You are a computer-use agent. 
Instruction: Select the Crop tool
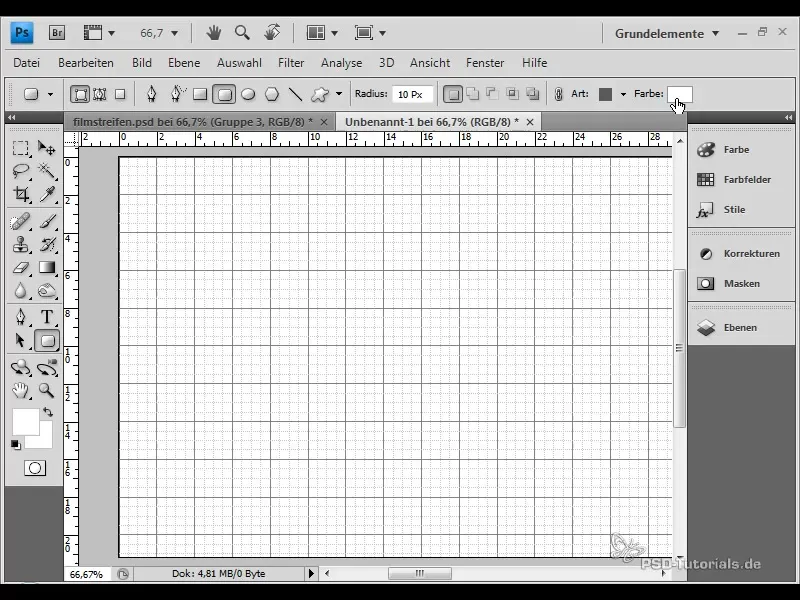pyautogui.click(x=20, y=194)
